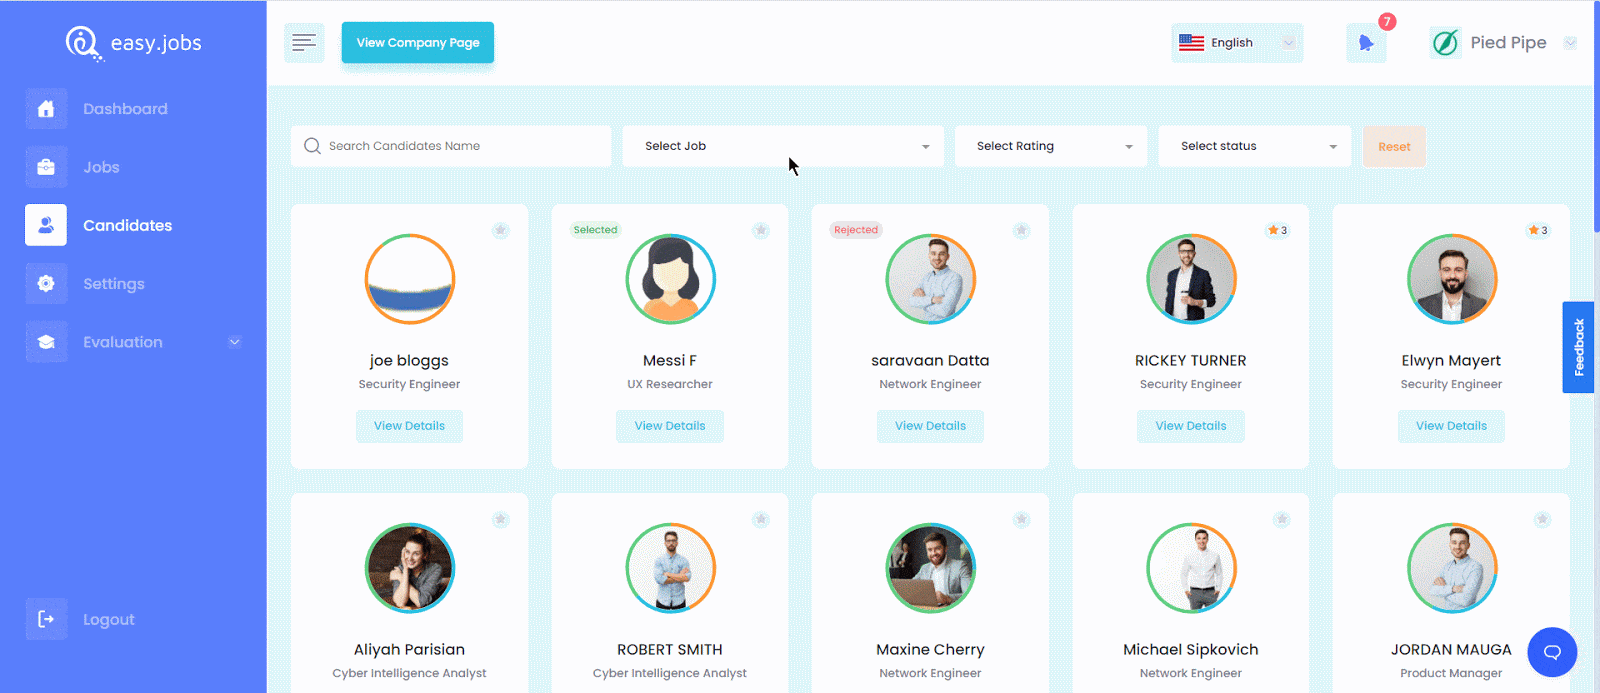Click Aliyah Parisian rating star
This screenshot has width=1600, height=693.
click(501, 520)
